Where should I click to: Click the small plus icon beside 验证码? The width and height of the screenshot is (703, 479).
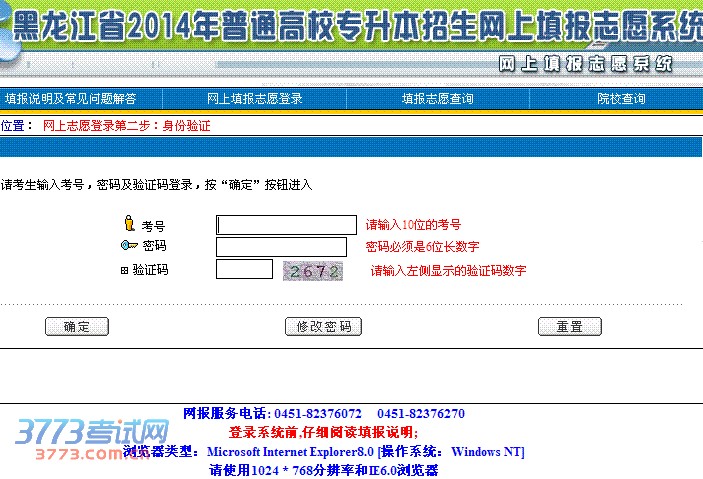pos(125,270)
